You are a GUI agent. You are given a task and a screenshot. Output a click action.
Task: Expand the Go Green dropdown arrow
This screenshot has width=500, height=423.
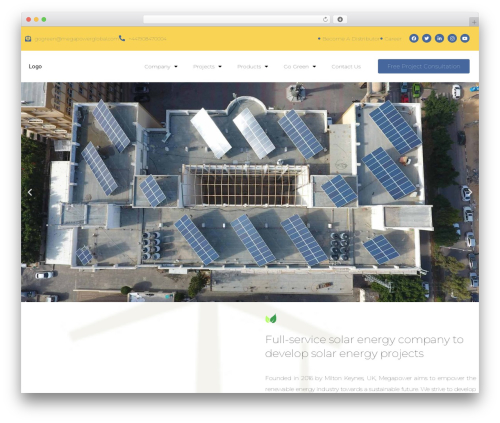click(314, 67)
